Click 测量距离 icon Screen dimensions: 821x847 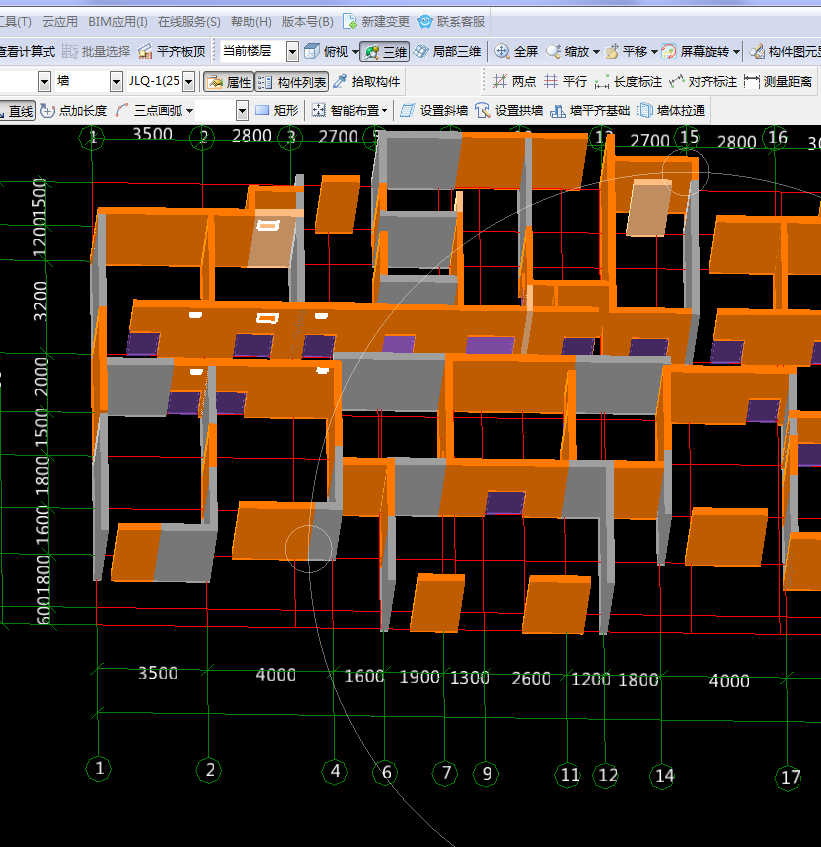click(x=751, y=82)
